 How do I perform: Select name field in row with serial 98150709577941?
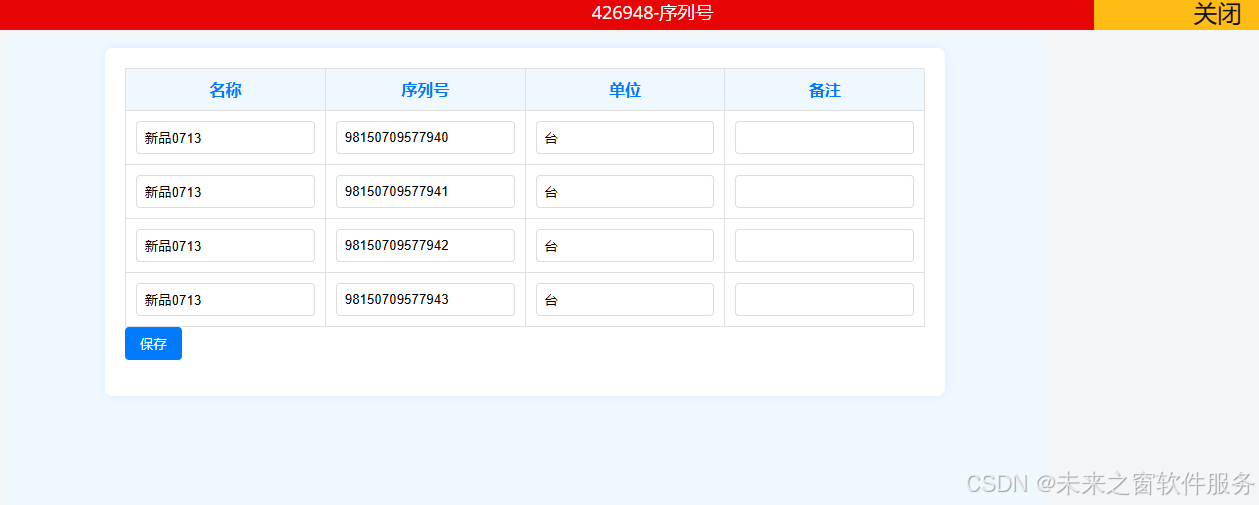(x=225, y=192)
